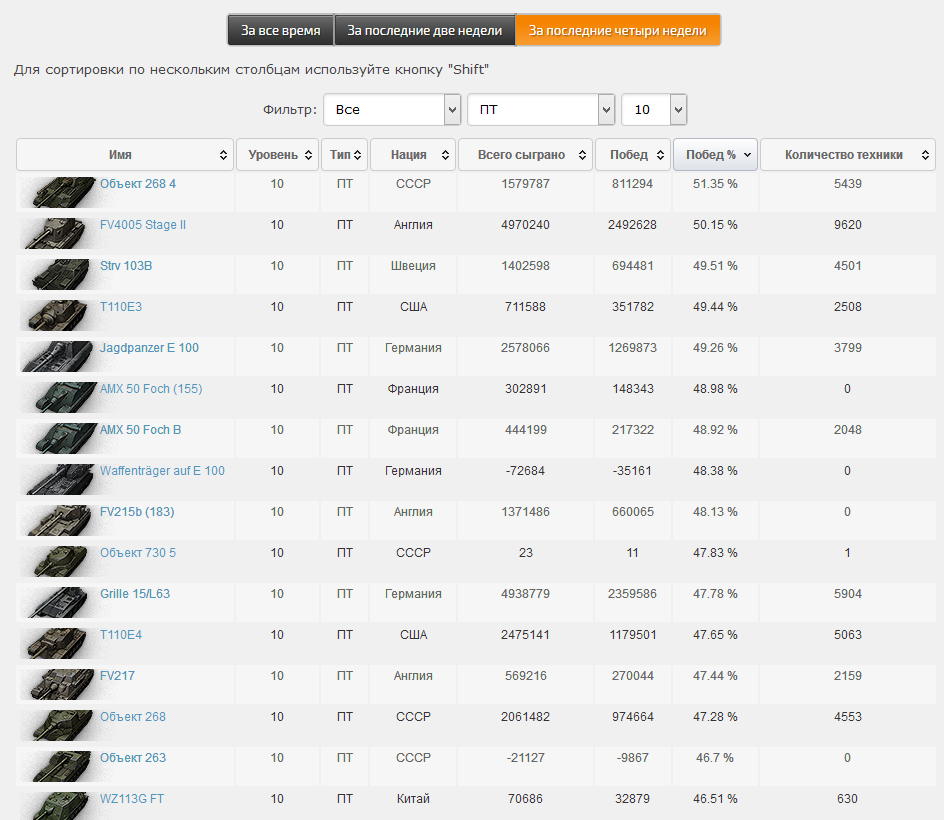Click the T110E4 tank icon

(x=58, y=643)
